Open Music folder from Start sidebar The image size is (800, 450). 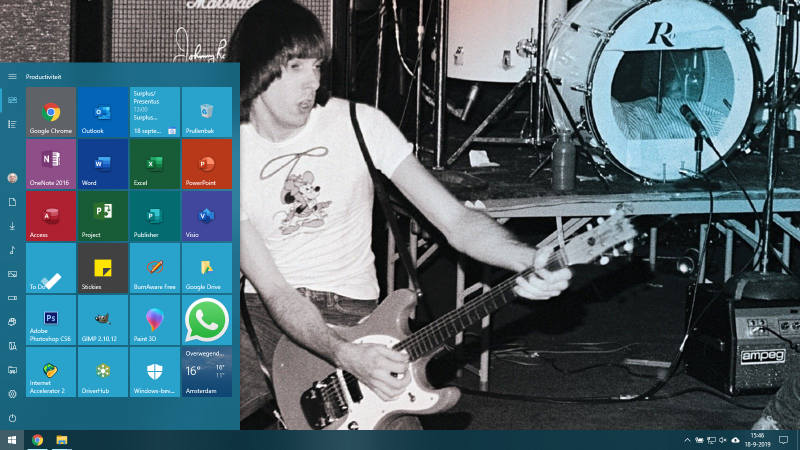click(x=12, y=250)
